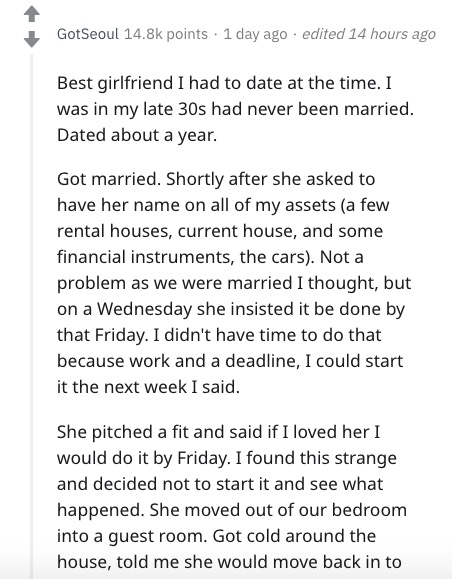Click the 'late 30s had never been married' line
Viewport: 452px width, 579px height.
pyautogui.click(x=235, y=109)
